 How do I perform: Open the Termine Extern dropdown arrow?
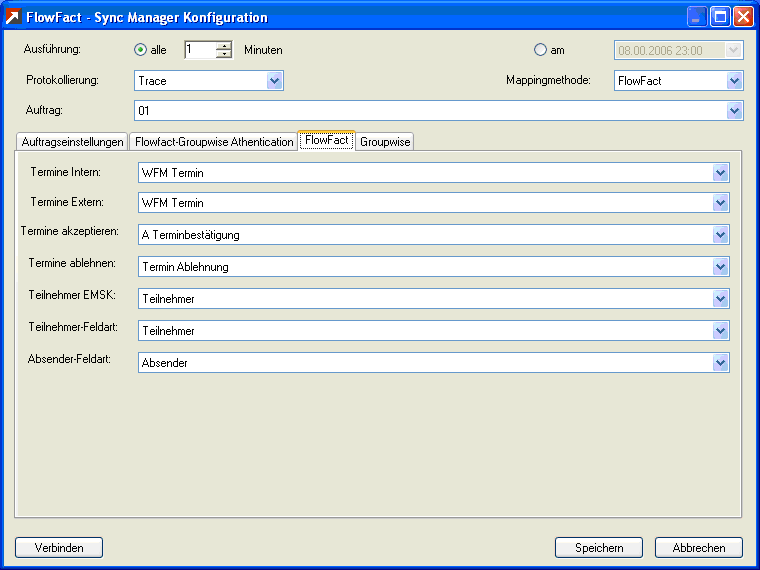(x=720, y=203)
